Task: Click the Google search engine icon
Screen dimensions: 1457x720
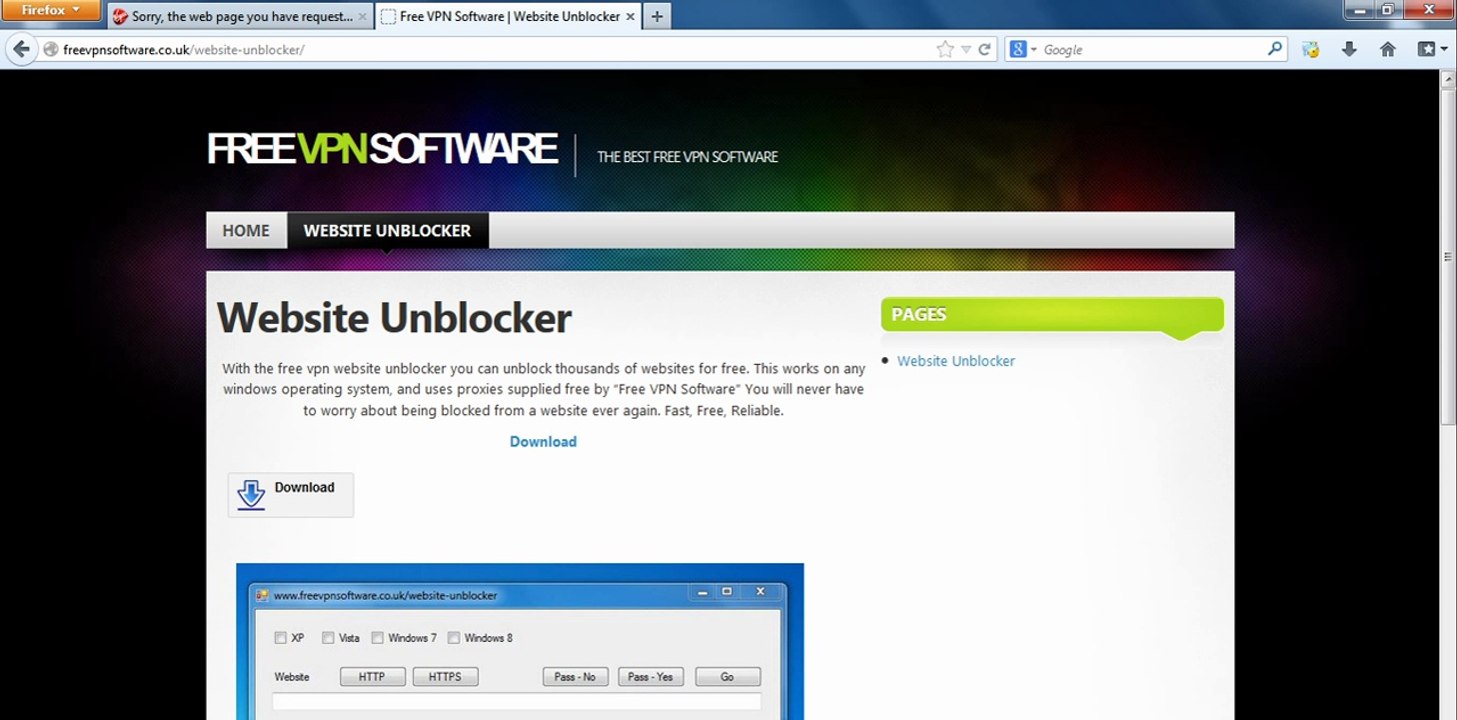Action: coord(1018,49)
